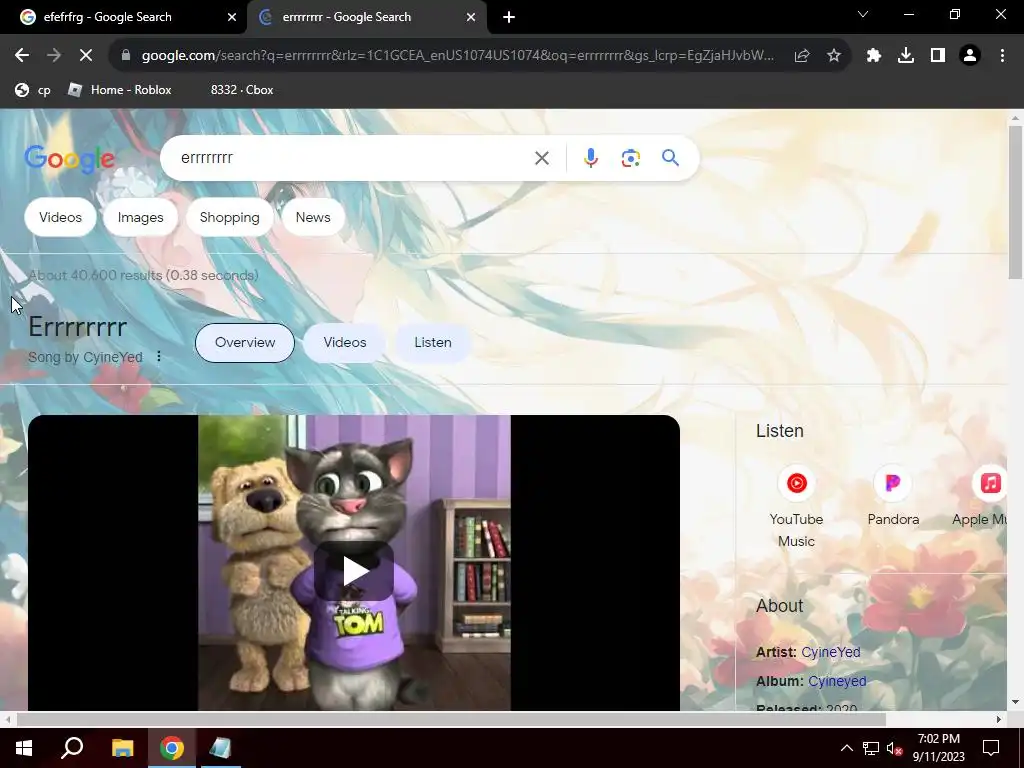Open Chrome downloads
Screen dimensions: 1024x768
906,56
